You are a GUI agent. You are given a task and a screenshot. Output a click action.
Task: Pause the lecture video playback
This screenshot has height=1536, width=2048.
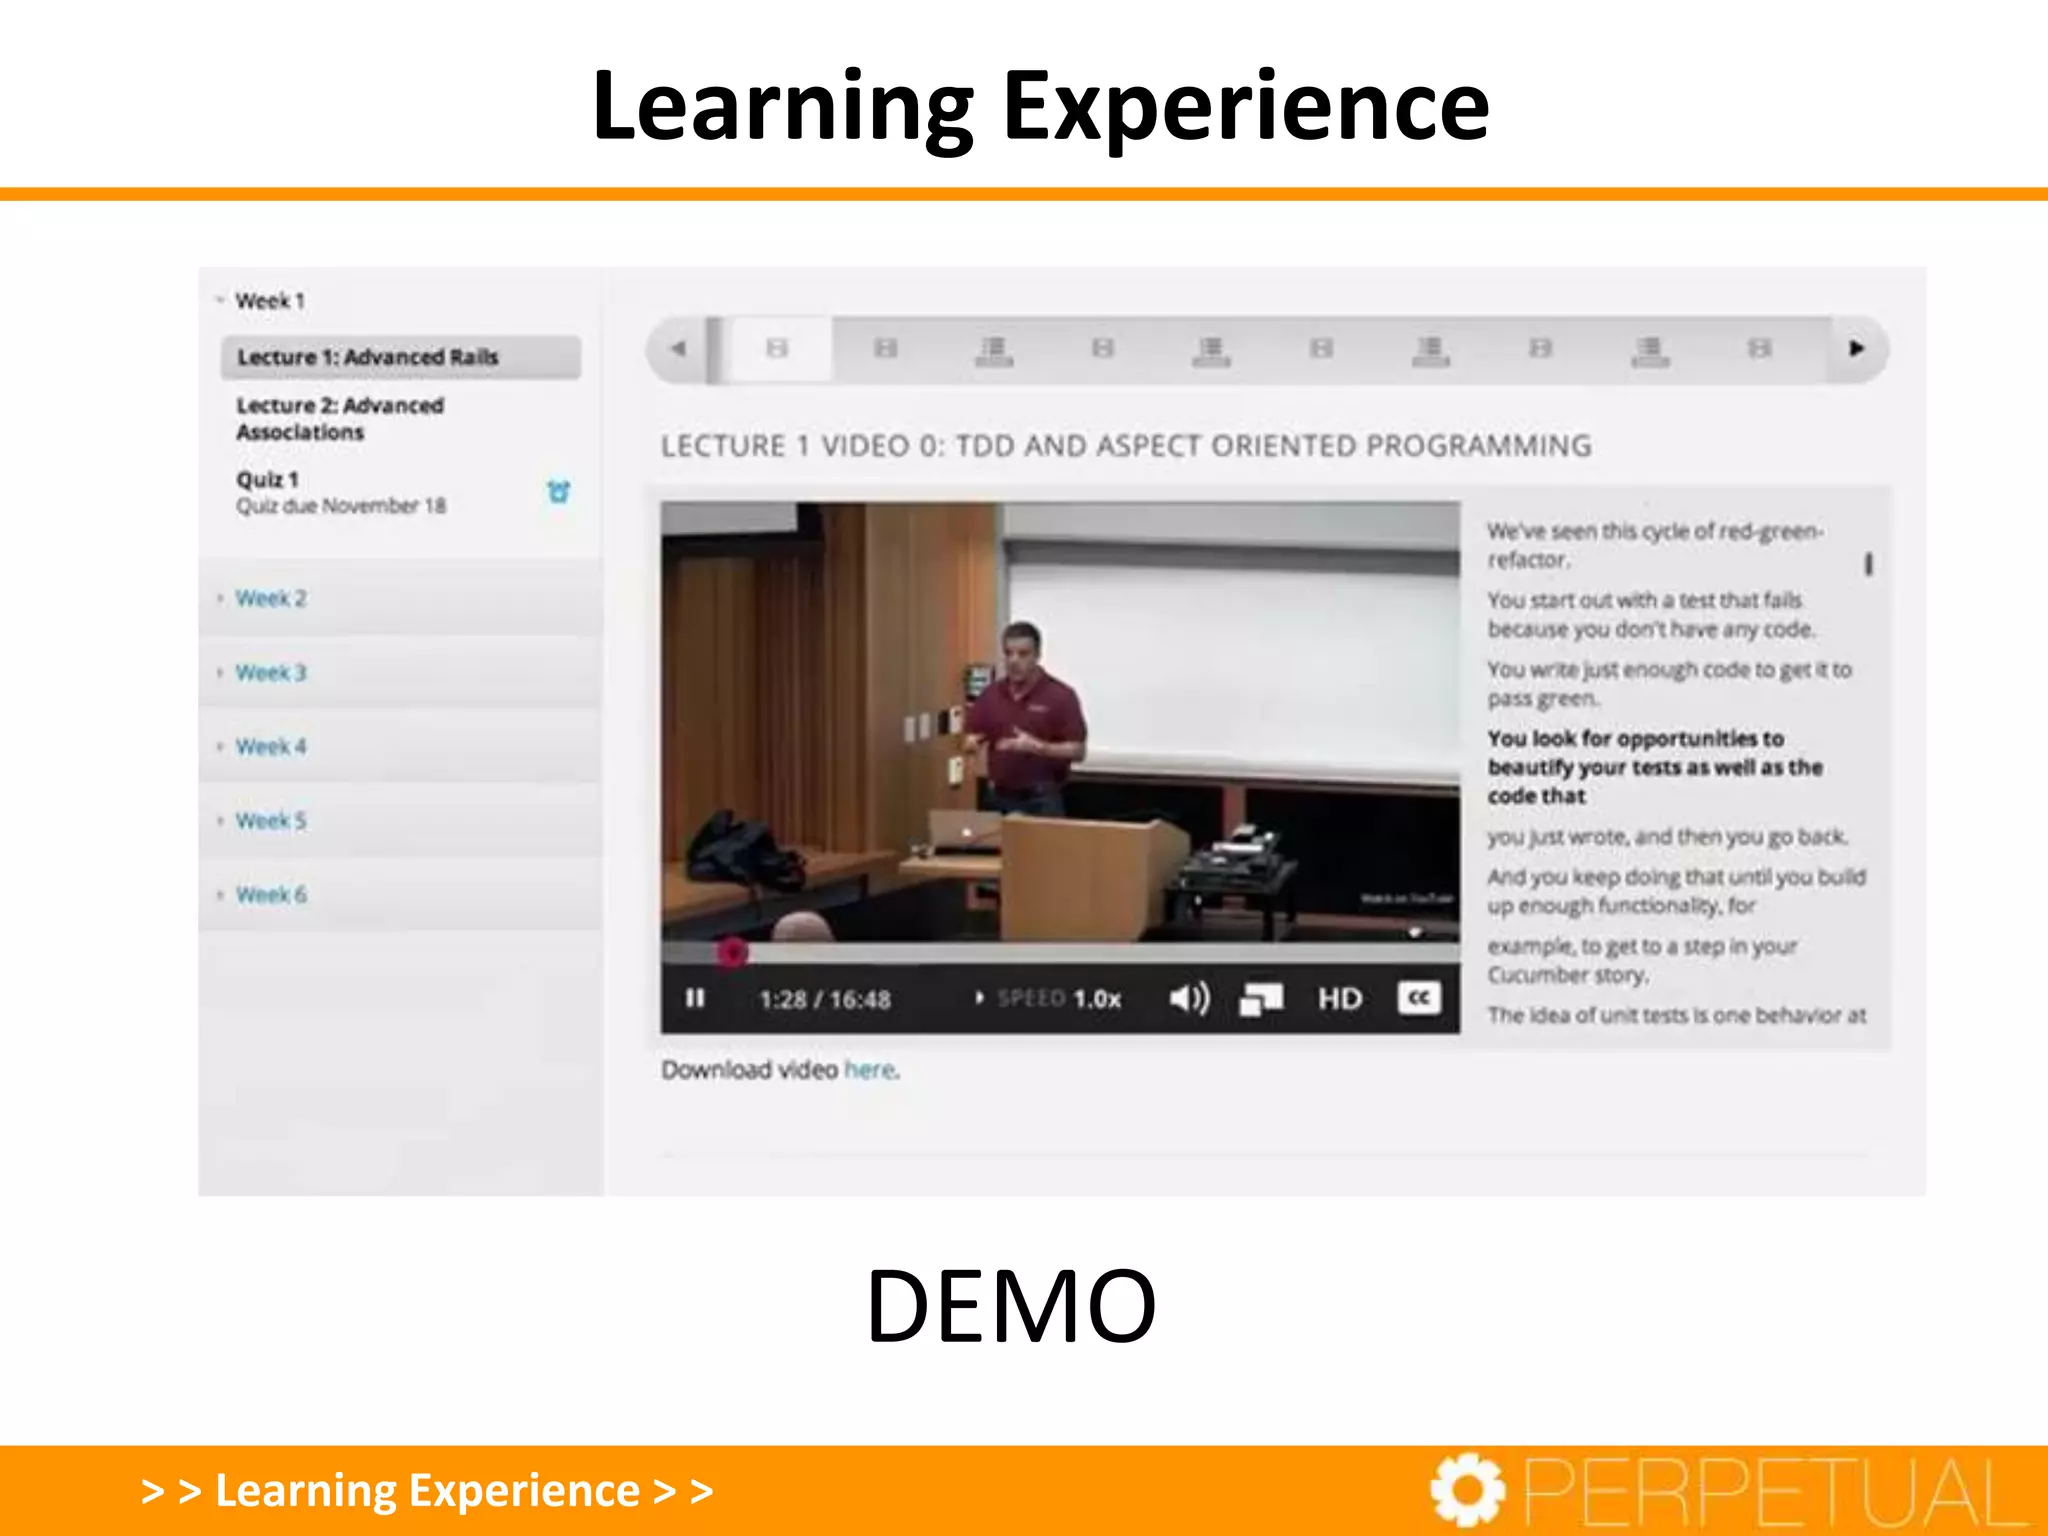pos(695,998)
